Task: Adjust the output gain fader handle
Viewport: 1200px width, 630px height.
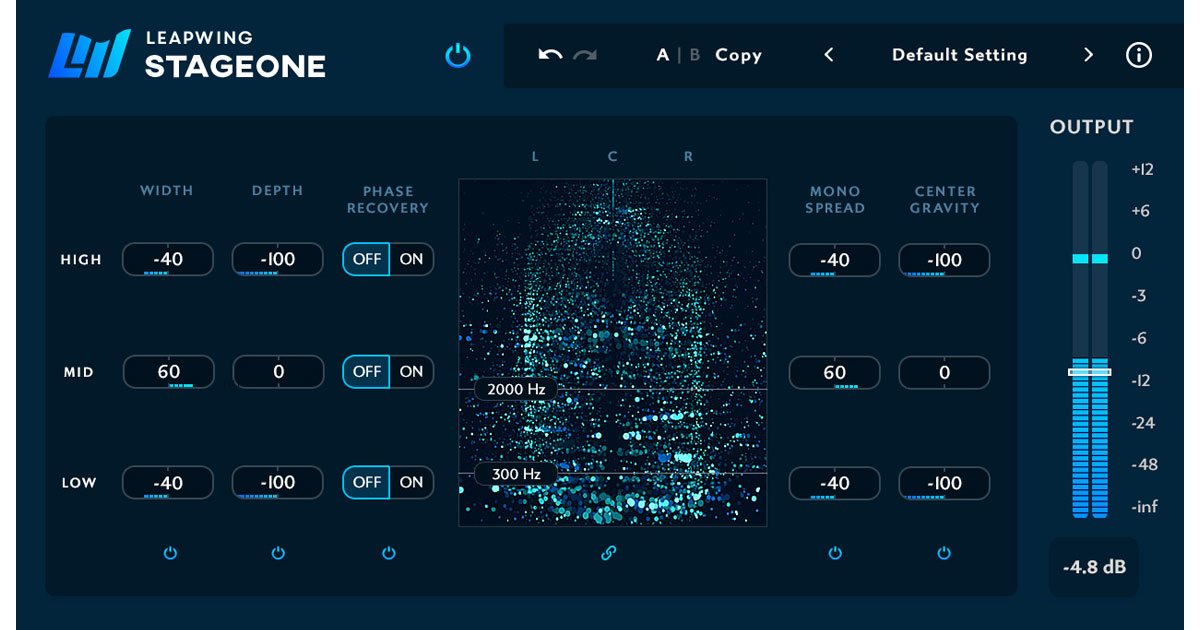Action: (x=1089, y=372)
